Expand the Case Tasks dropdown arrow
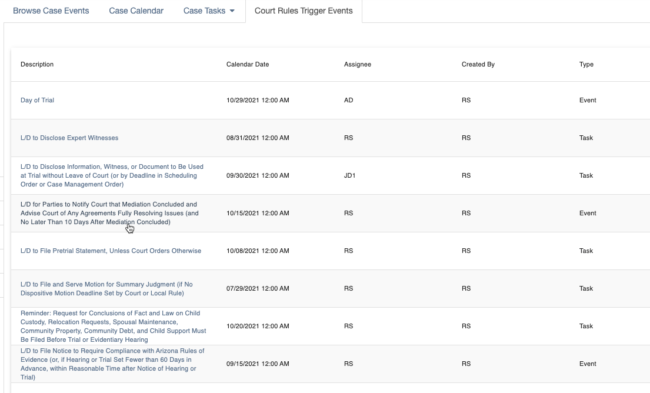 (x=232, y=11)
